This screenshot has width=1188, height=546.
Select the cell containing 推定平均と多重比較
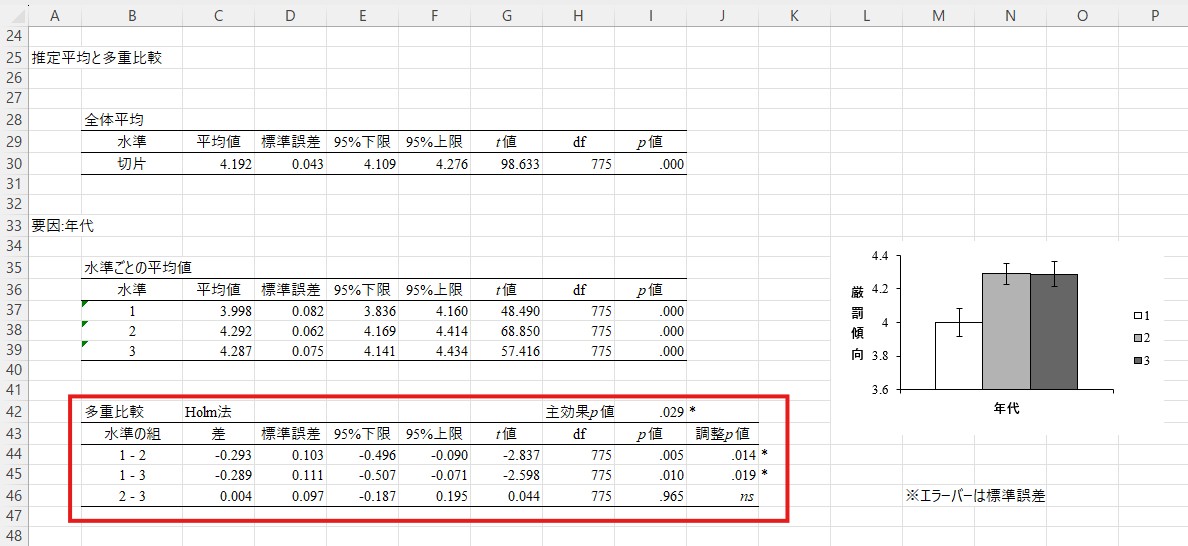[x=96, y=58]
